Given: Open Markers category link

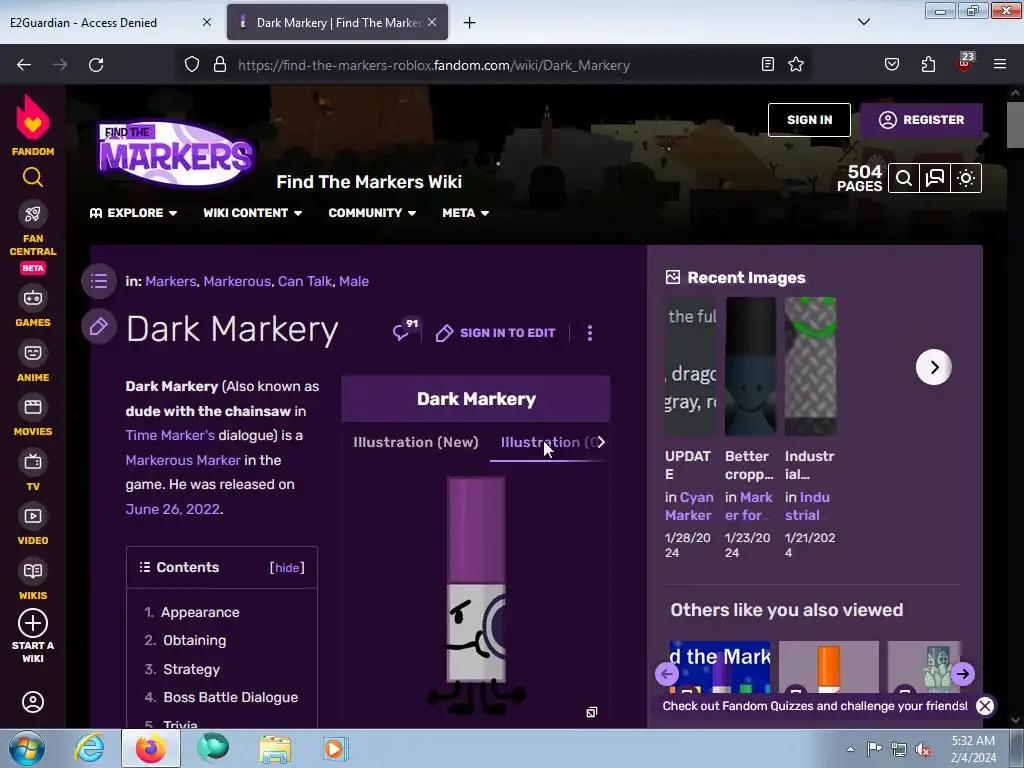Looking at the screenshot, I should click(170, 281).
